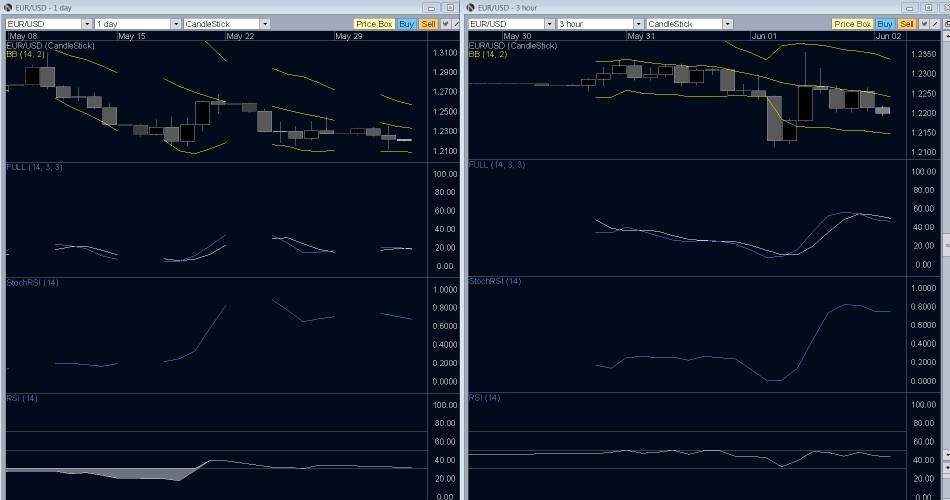Select FULL (14, 3, 3) label in 3 hour chart

497,164
